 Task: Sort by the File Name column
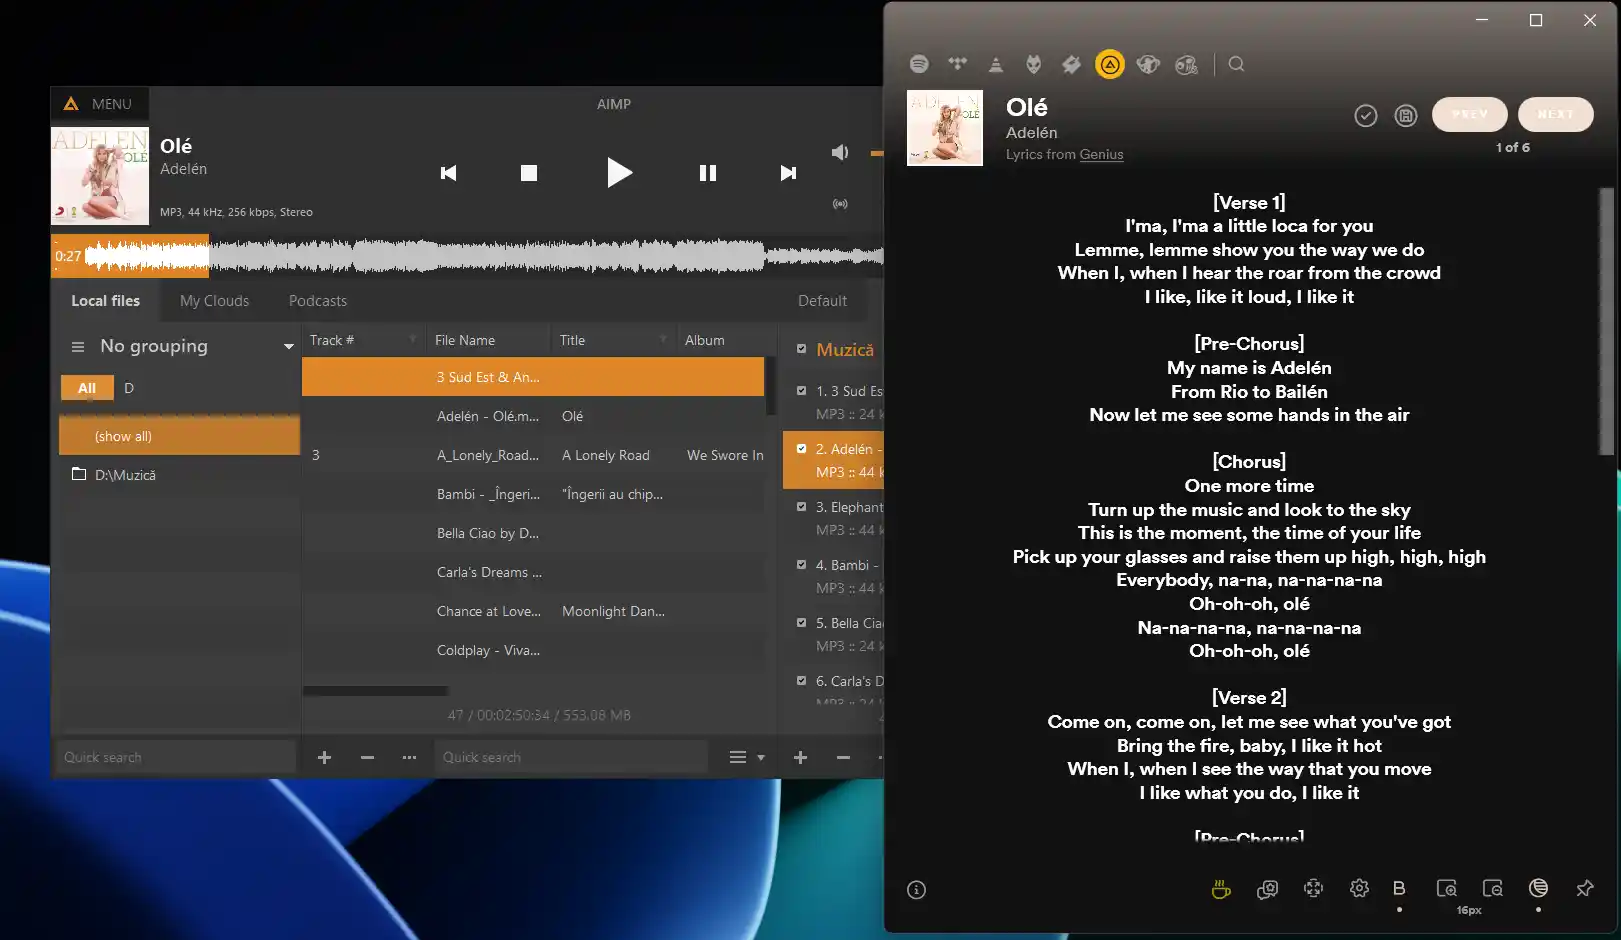pos(465,340)
